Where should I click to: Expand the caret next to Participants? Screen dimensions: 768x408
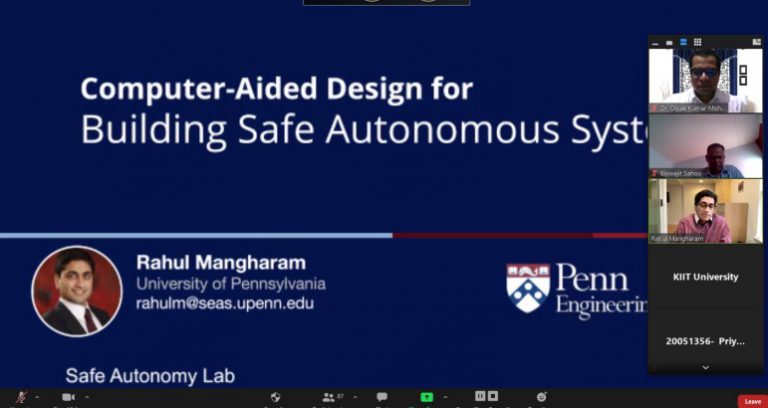click(355, 397)
